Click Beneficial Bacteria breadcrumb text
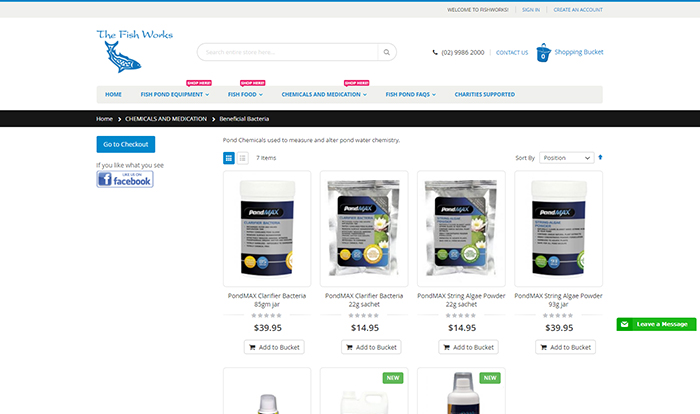700x414 pixels. 244,119
